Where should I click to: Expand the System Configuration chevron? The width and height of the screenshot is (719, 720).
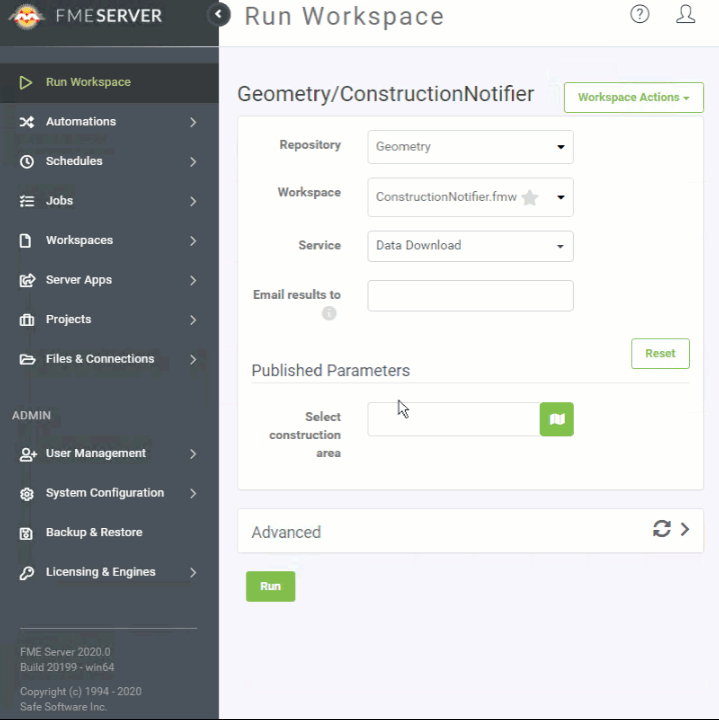click(193, 493)
